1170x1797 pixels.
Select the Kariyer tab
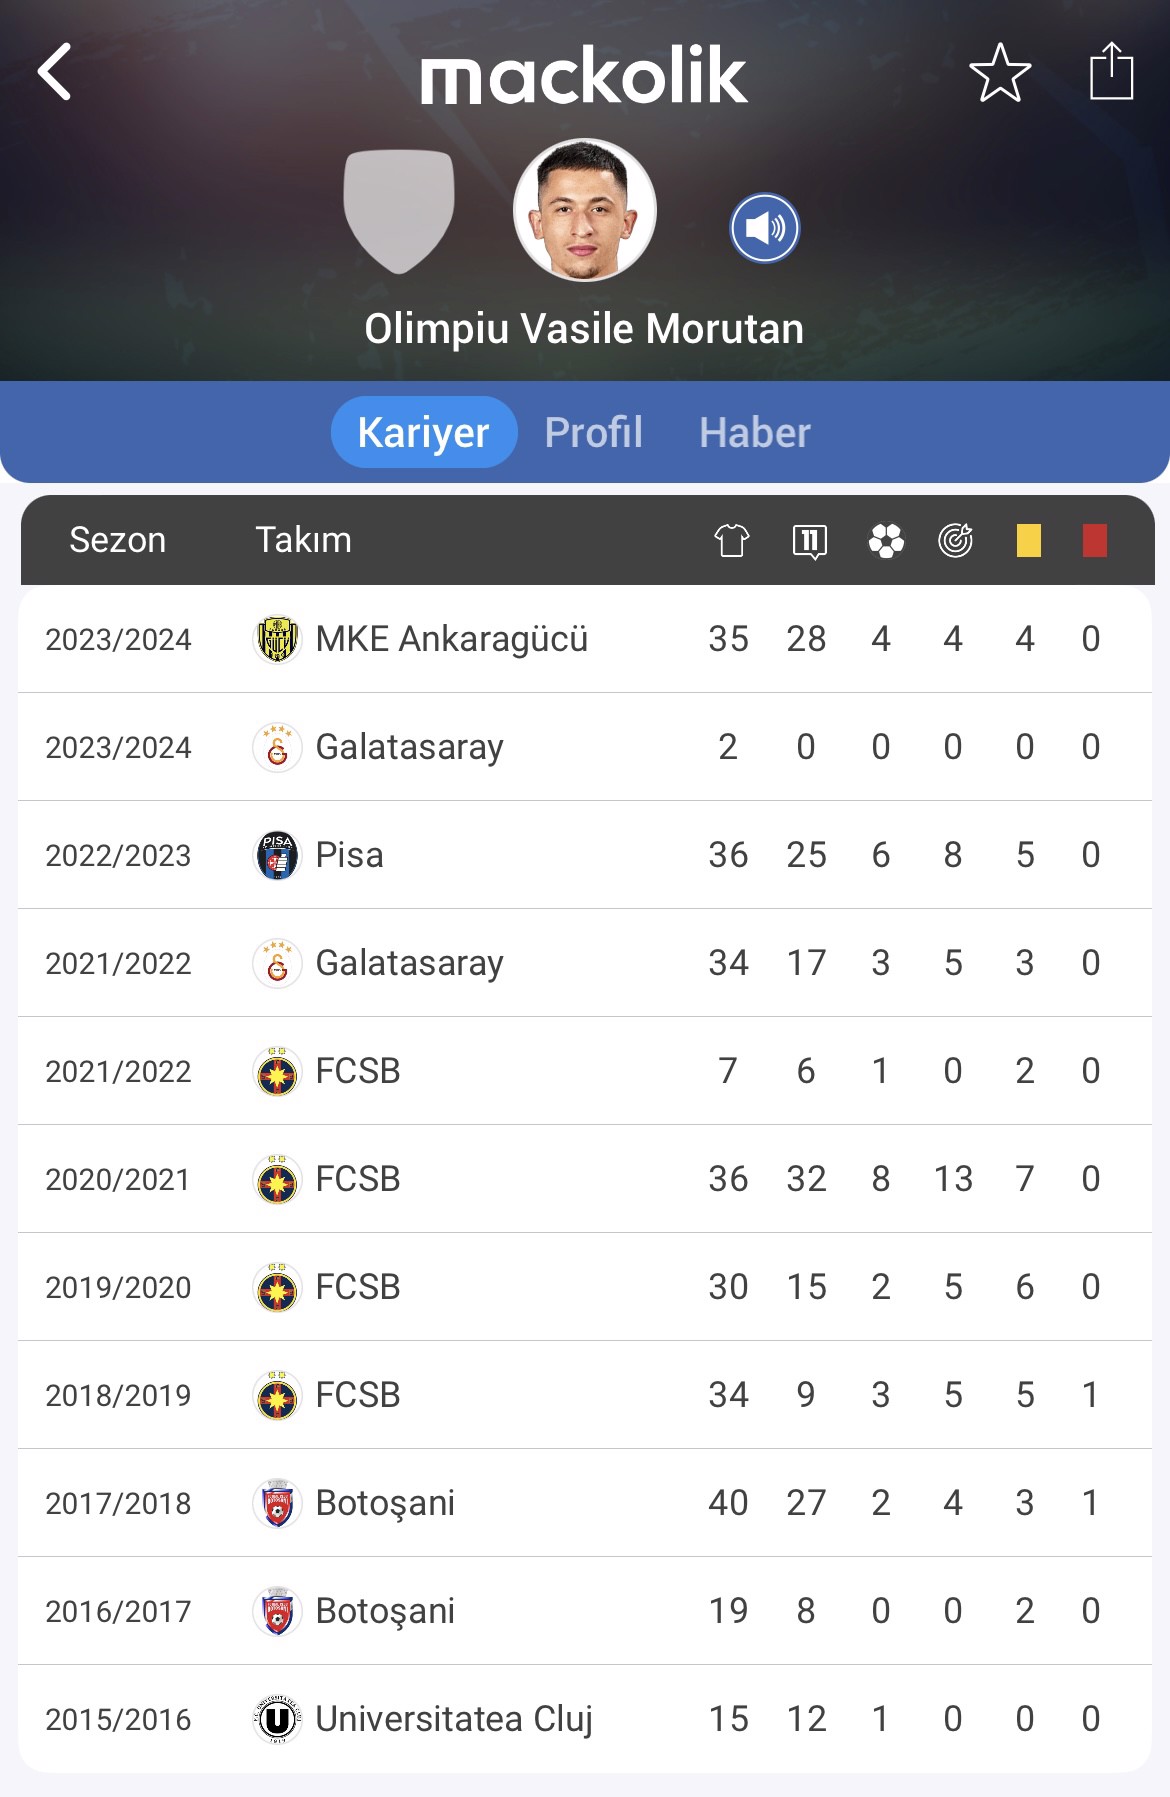coord(424,432)
